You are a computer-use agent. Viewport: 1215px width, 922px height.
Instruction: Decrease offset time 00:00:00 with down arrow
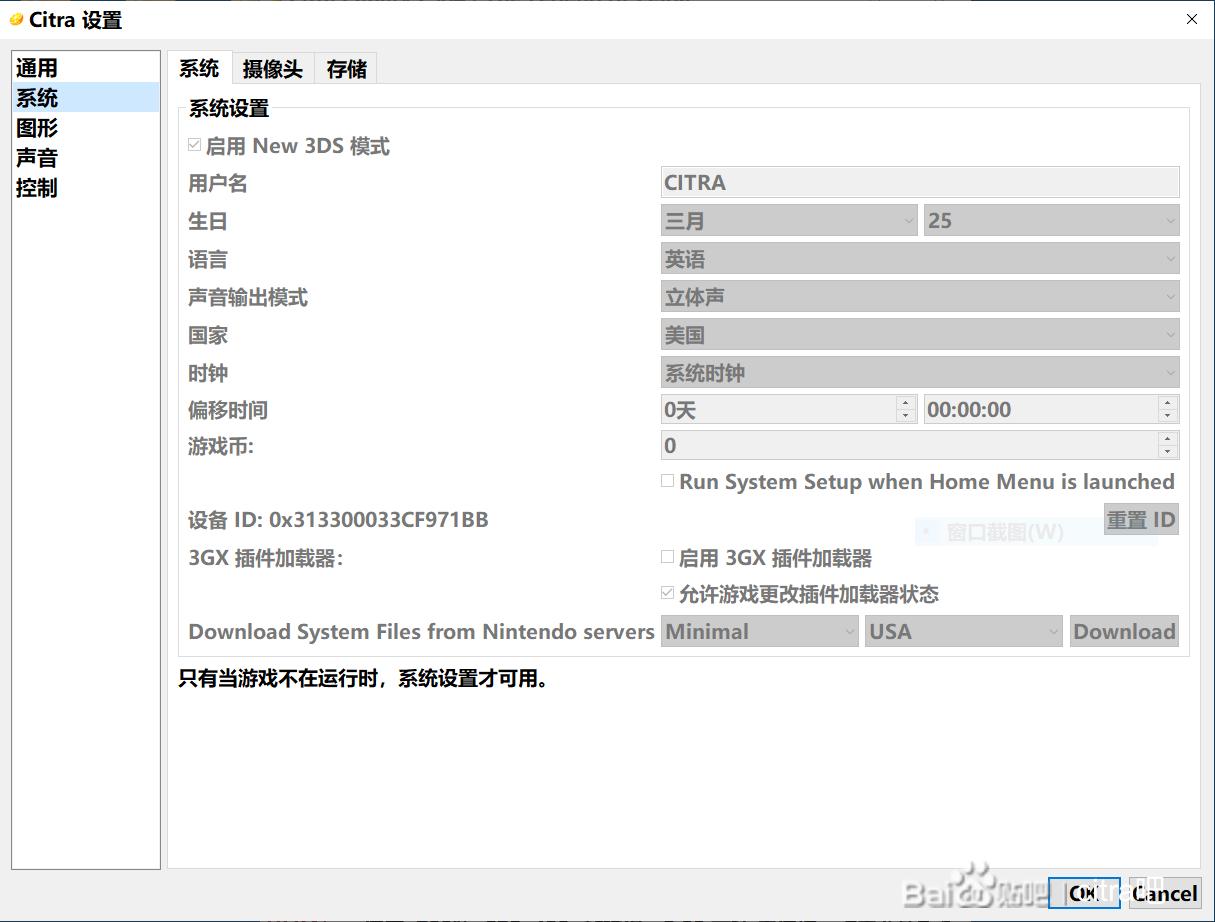(x=1168, y=416)
